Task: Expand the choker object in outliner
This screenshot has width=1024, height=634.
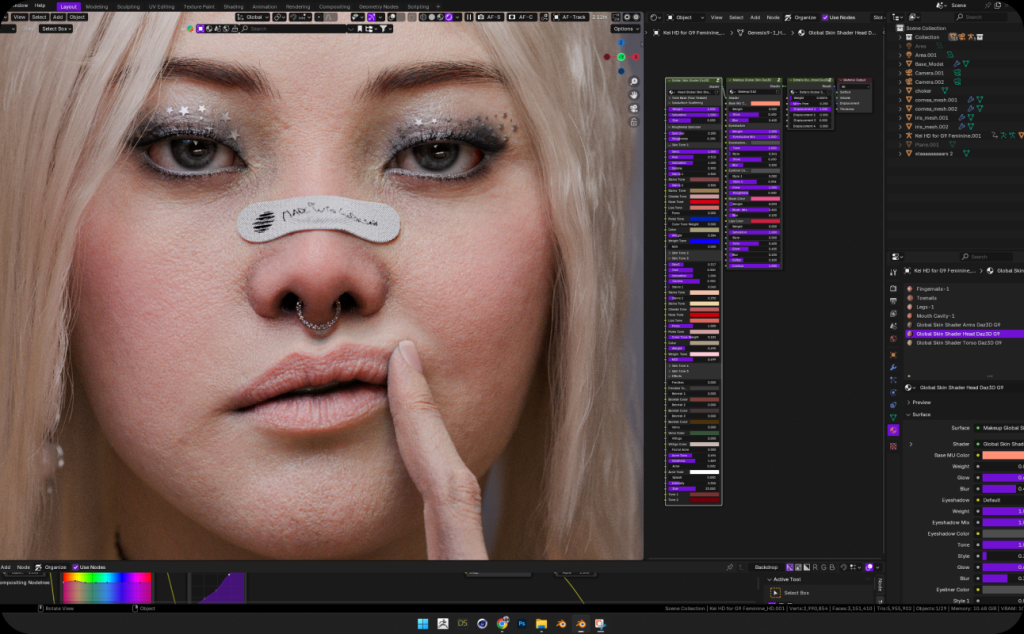Action: 900,91
